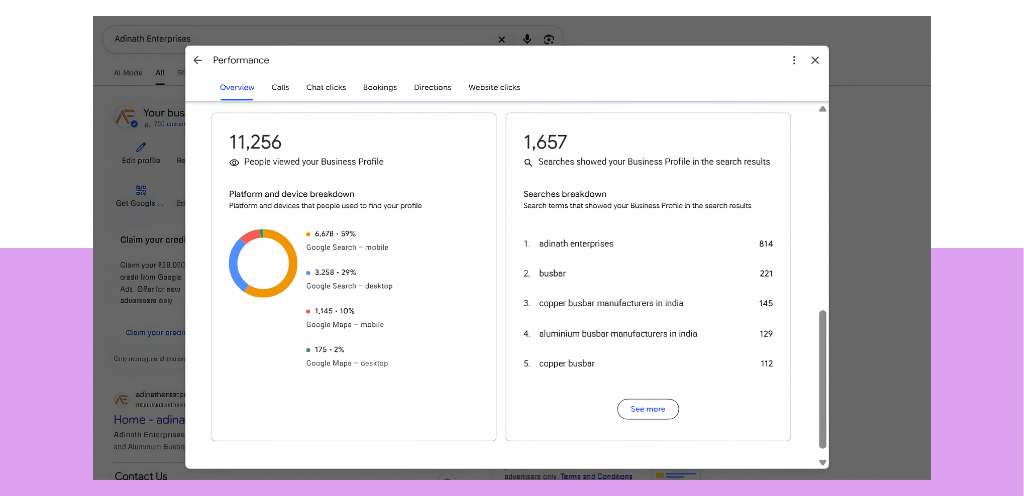Image resolution: width=1024 pixels, height=496 pixels.
Task: Click the '1,657' searches number
Action: pyautogui.click(x=545, y=142)
